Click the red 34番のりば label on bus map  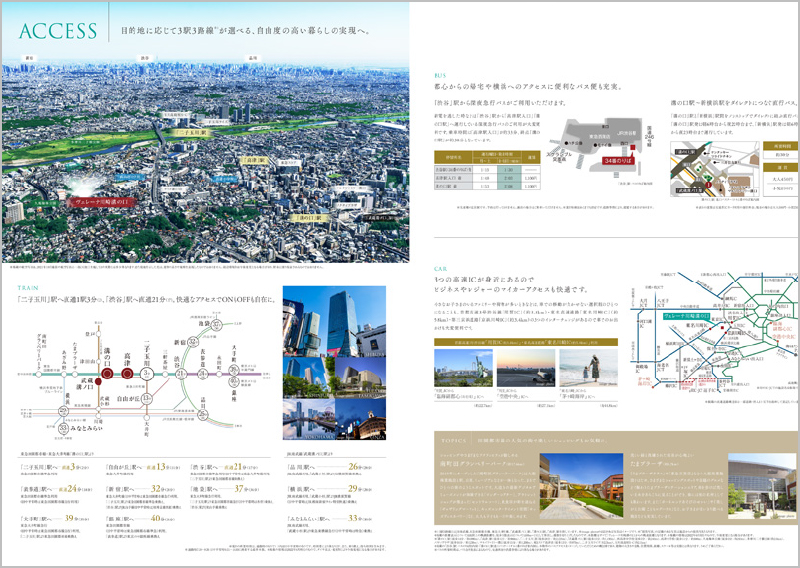pyautogui.click(x=618, y=161)
